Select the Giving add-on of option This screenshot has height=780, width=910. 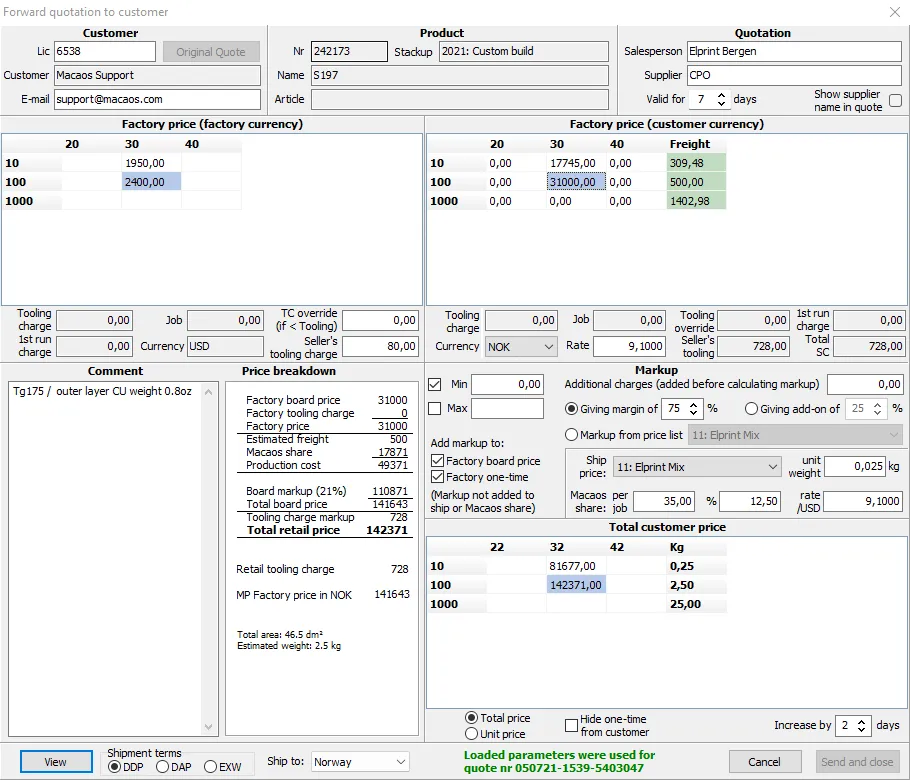[x=750, y=409]
